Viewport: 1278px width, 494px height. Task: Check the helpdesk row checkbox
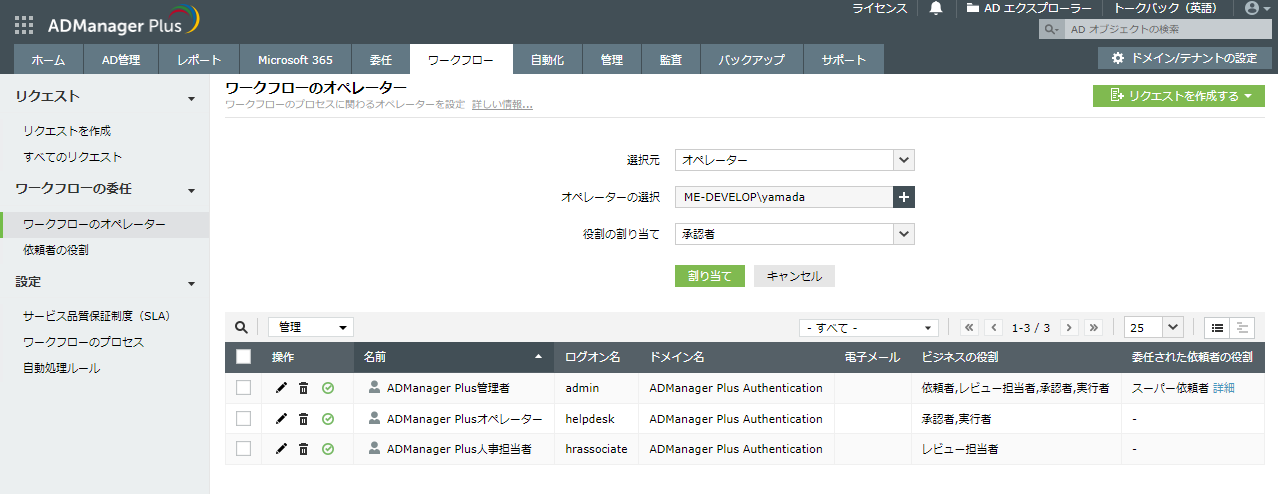243,419
